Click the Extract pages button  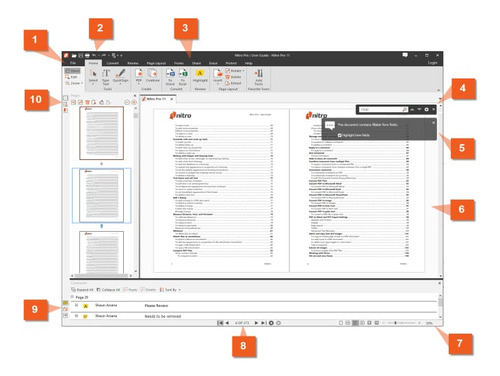click(x=233, y=83)
